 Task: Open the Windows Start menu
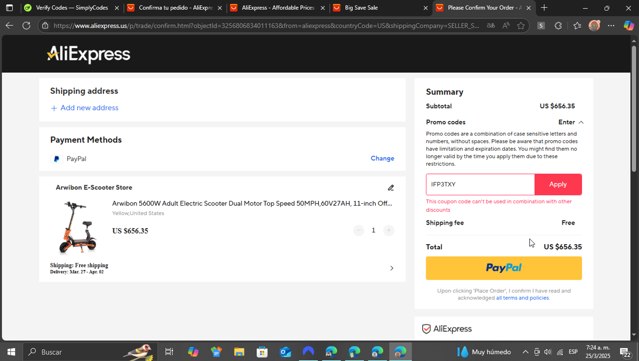(x=11, y=352)
